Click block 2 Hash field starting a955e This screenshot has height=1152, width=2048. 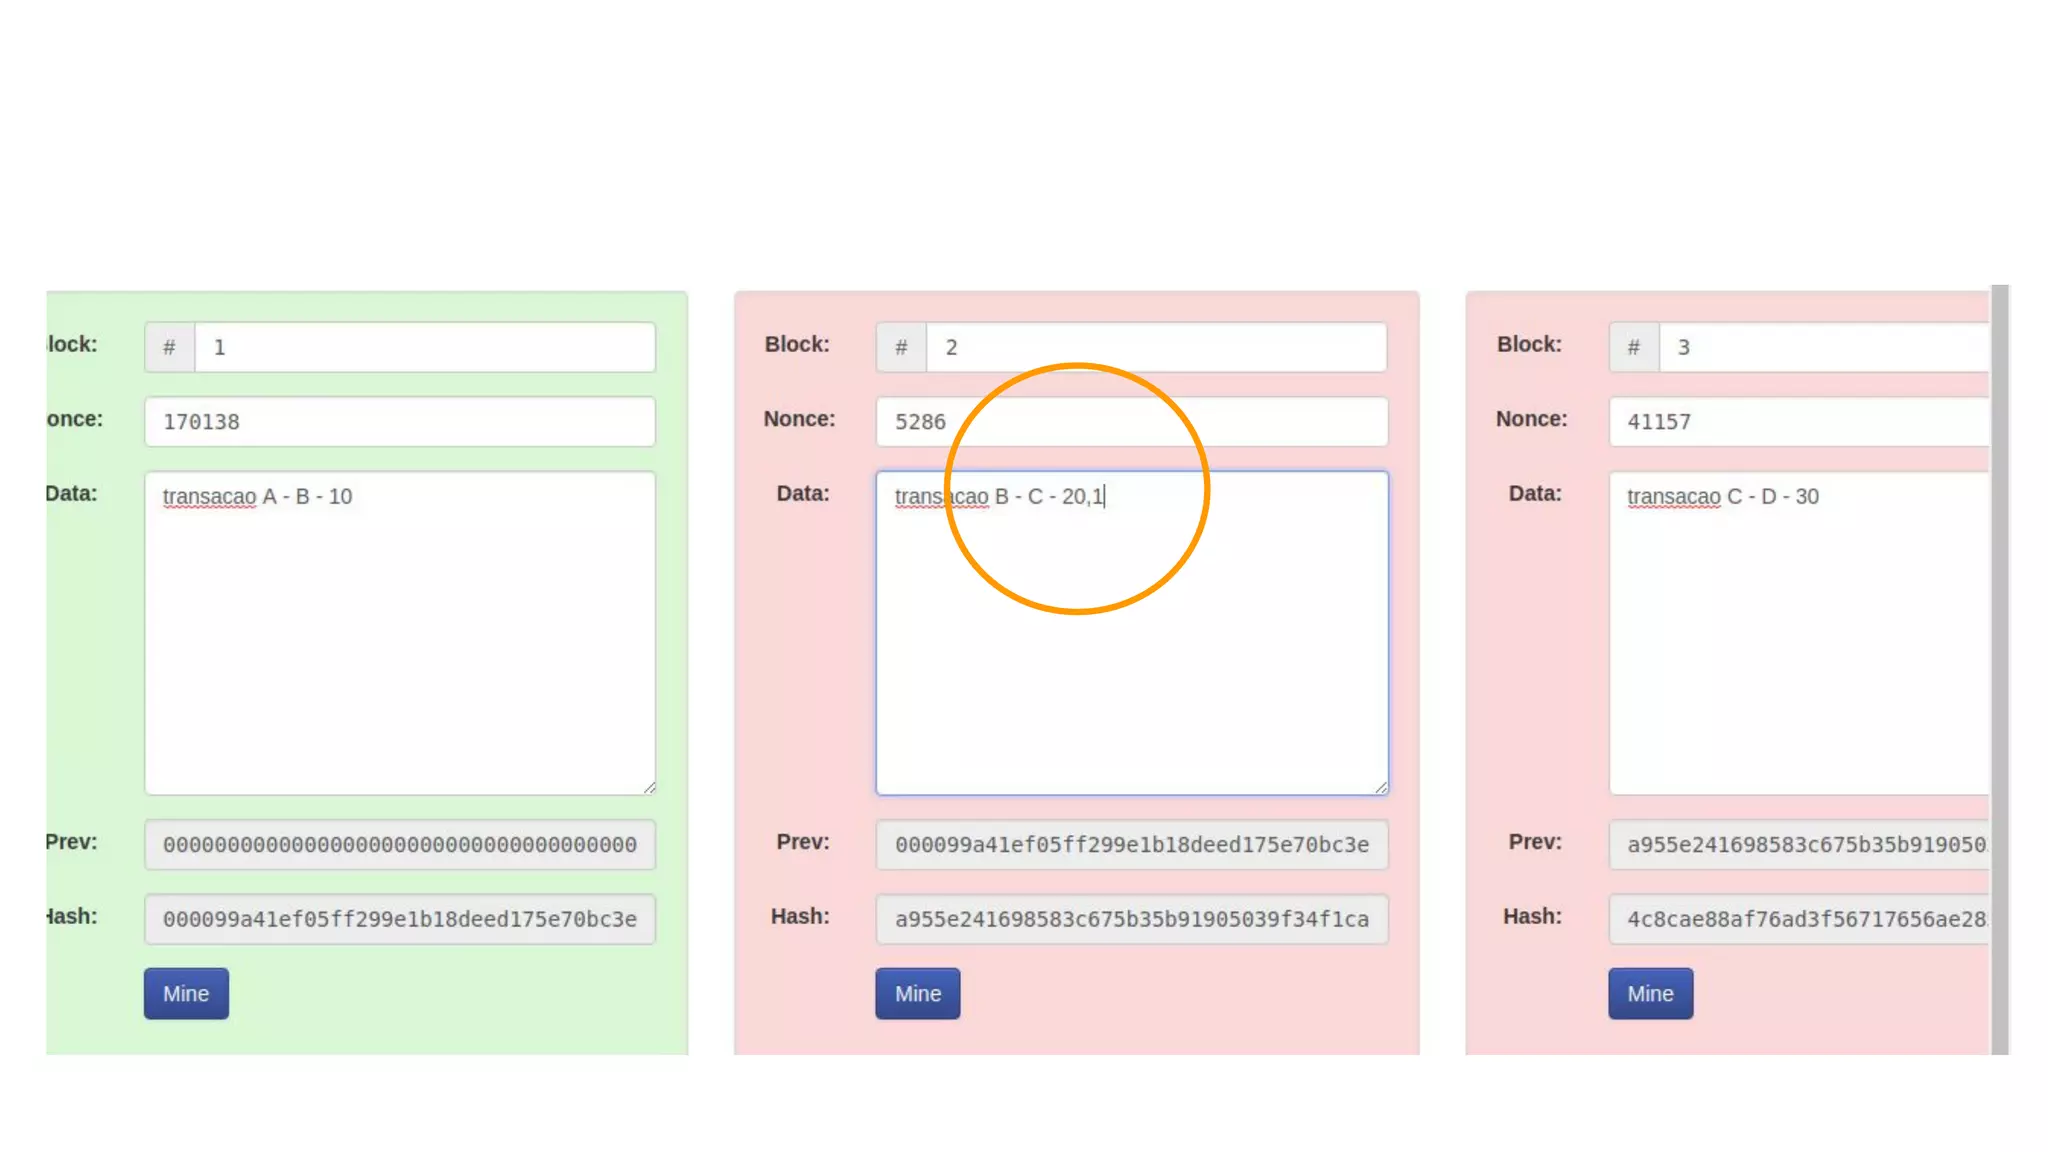point(1132,918)
